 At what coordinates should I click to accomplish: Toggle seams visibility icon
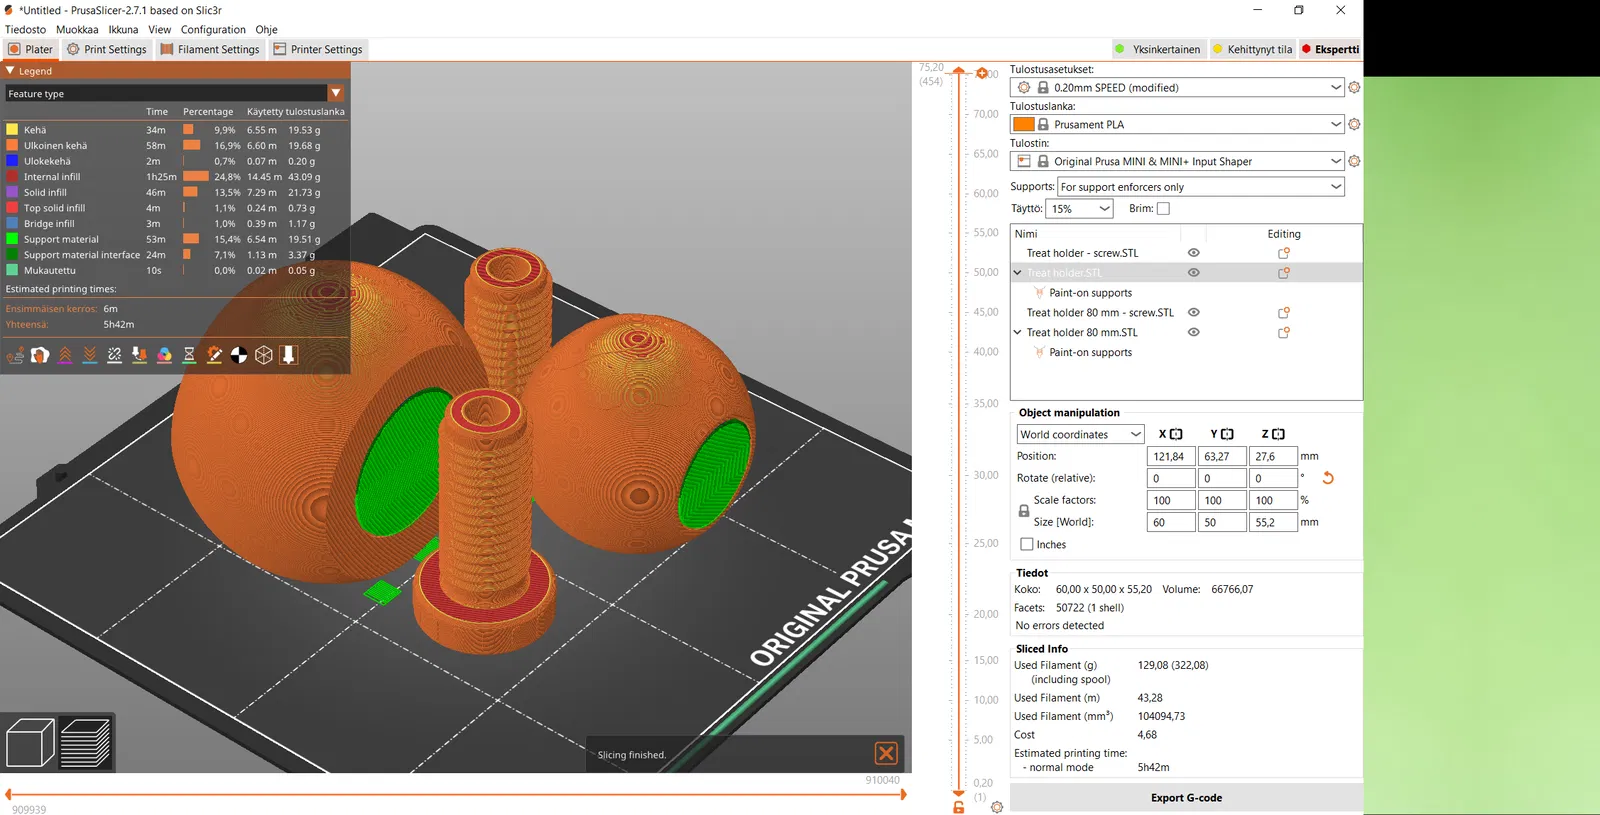point(115,355)
